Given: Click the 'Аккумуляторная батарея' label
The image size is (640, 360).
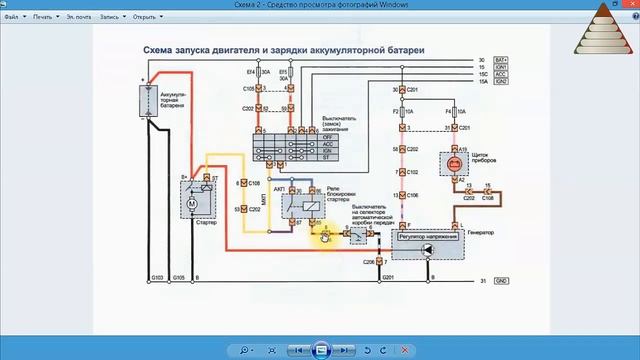Looking at the screenshot, I should [172, 100].
